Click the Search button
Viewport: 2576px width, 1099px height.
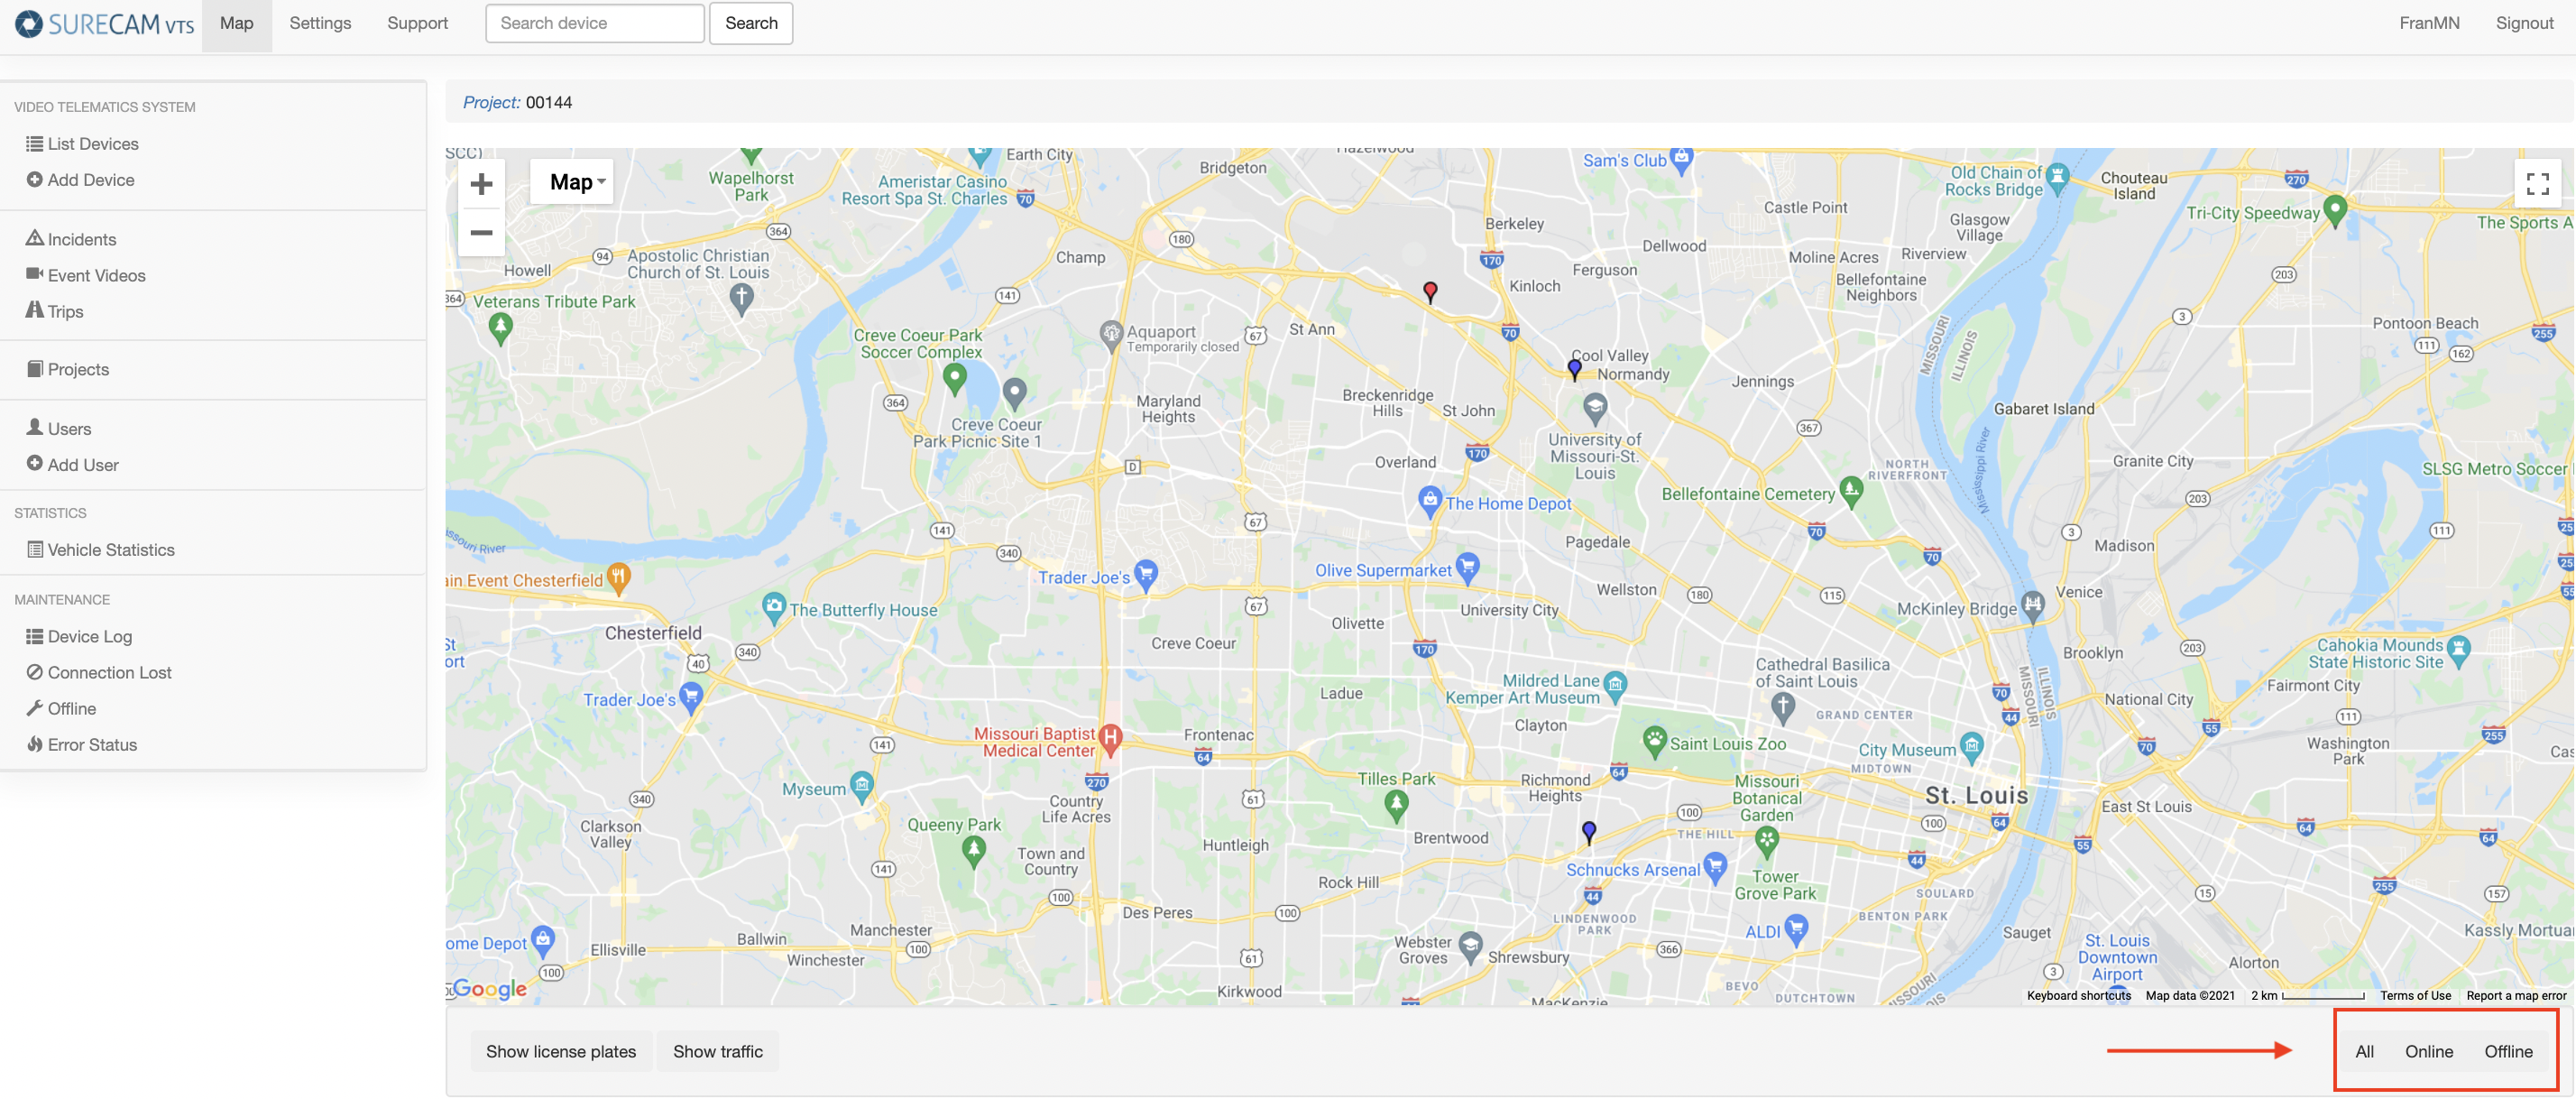coord(751,24)
